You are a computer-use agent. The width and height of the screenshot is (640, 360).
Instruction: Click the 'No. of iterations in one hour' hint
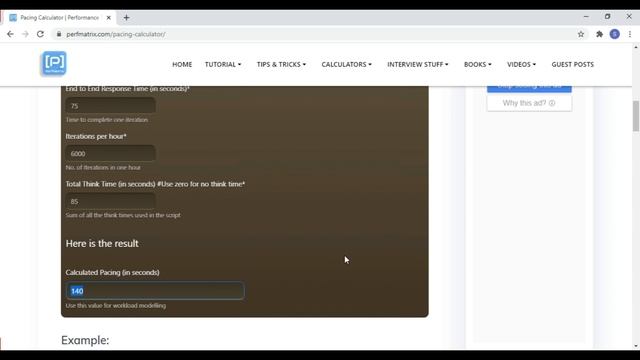(103, 167)
